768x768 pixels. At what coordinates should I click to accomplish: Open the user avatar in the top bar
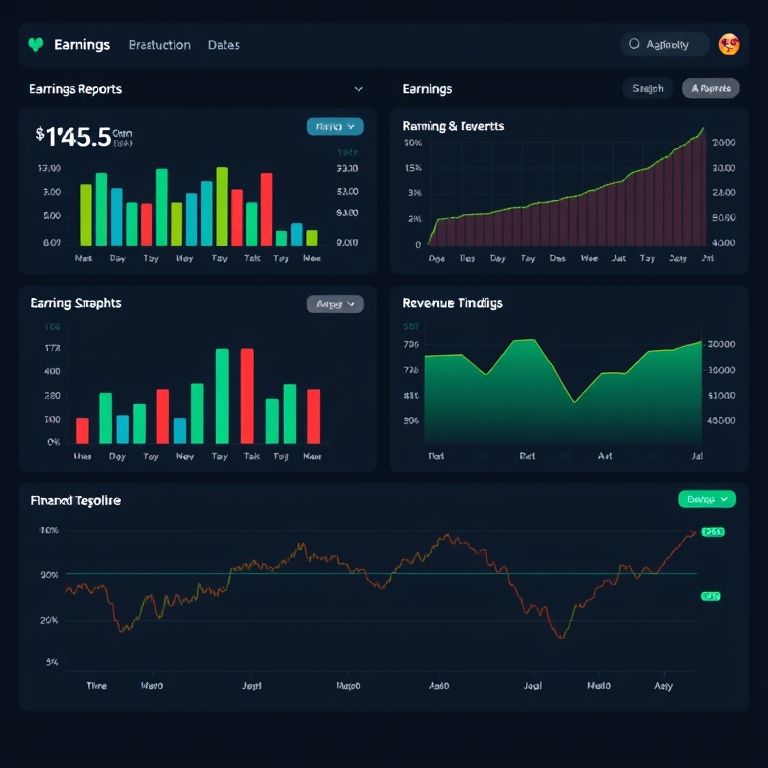coord(729,44)
